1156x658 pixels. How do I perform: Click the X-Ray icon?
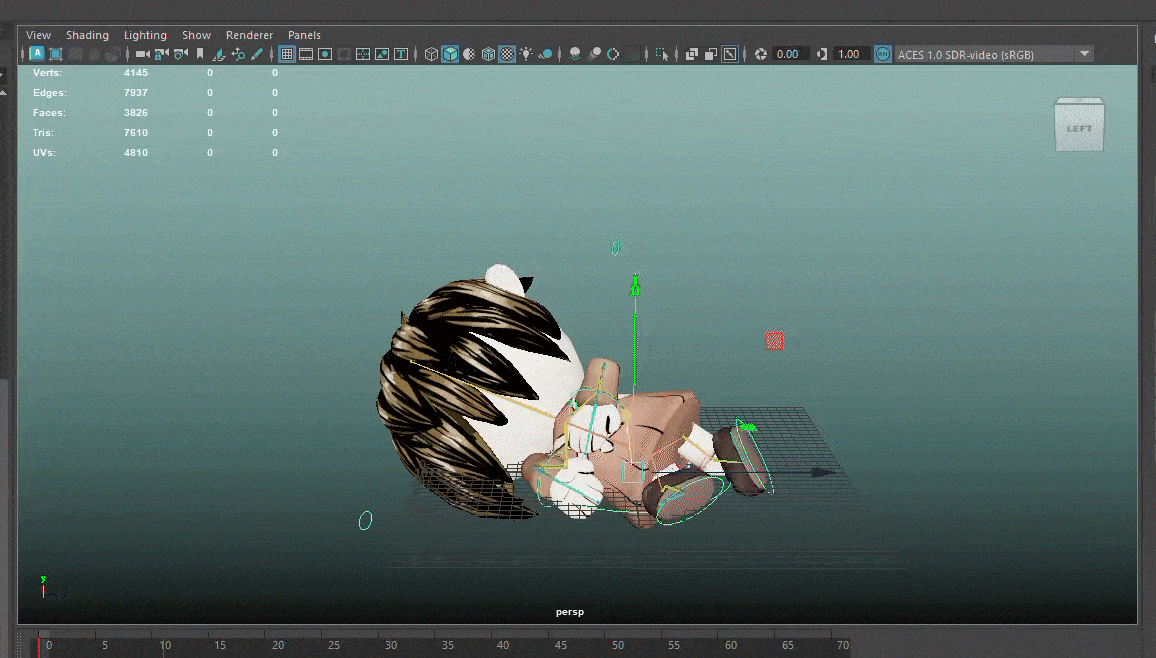tap(692, 54)
